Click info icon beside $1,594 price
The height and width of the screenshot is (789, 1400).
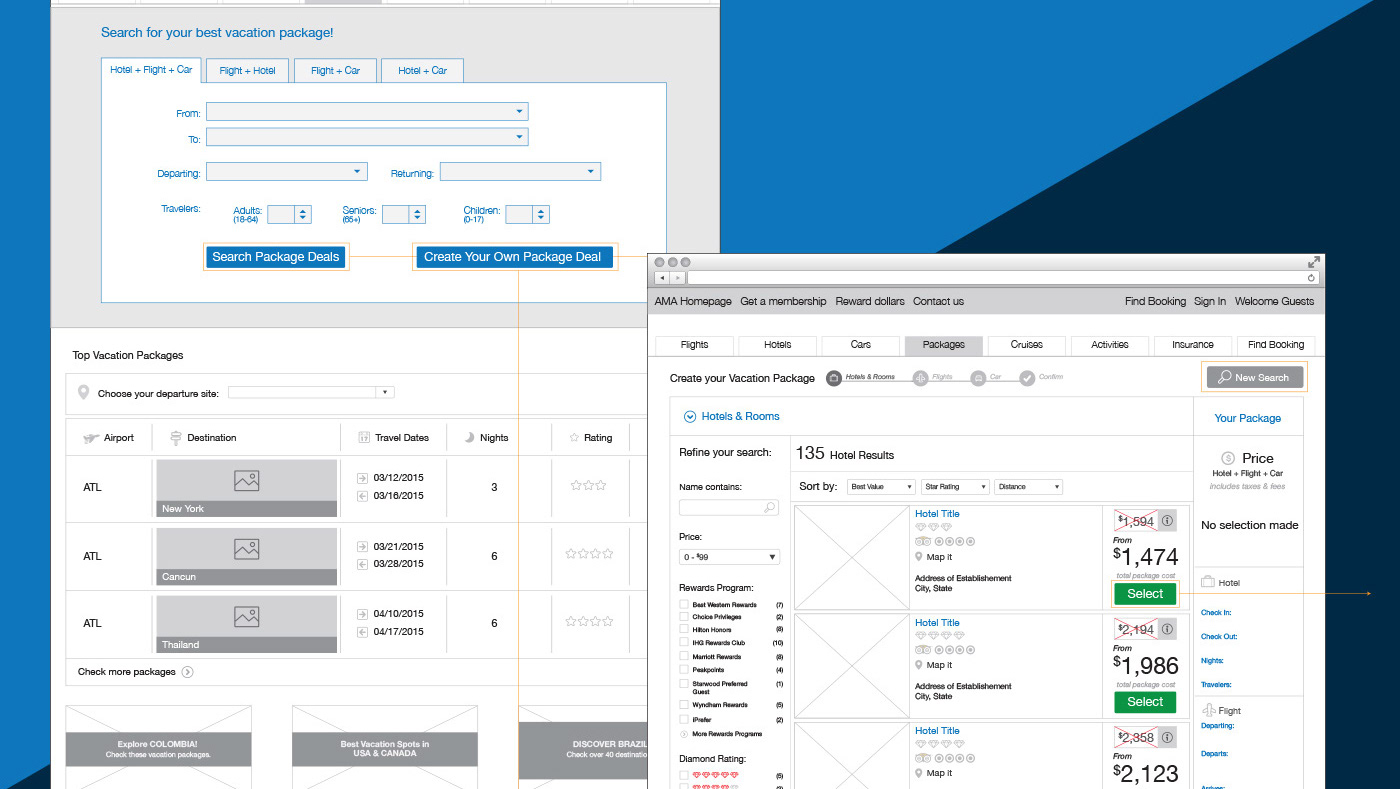point(1166,521)
